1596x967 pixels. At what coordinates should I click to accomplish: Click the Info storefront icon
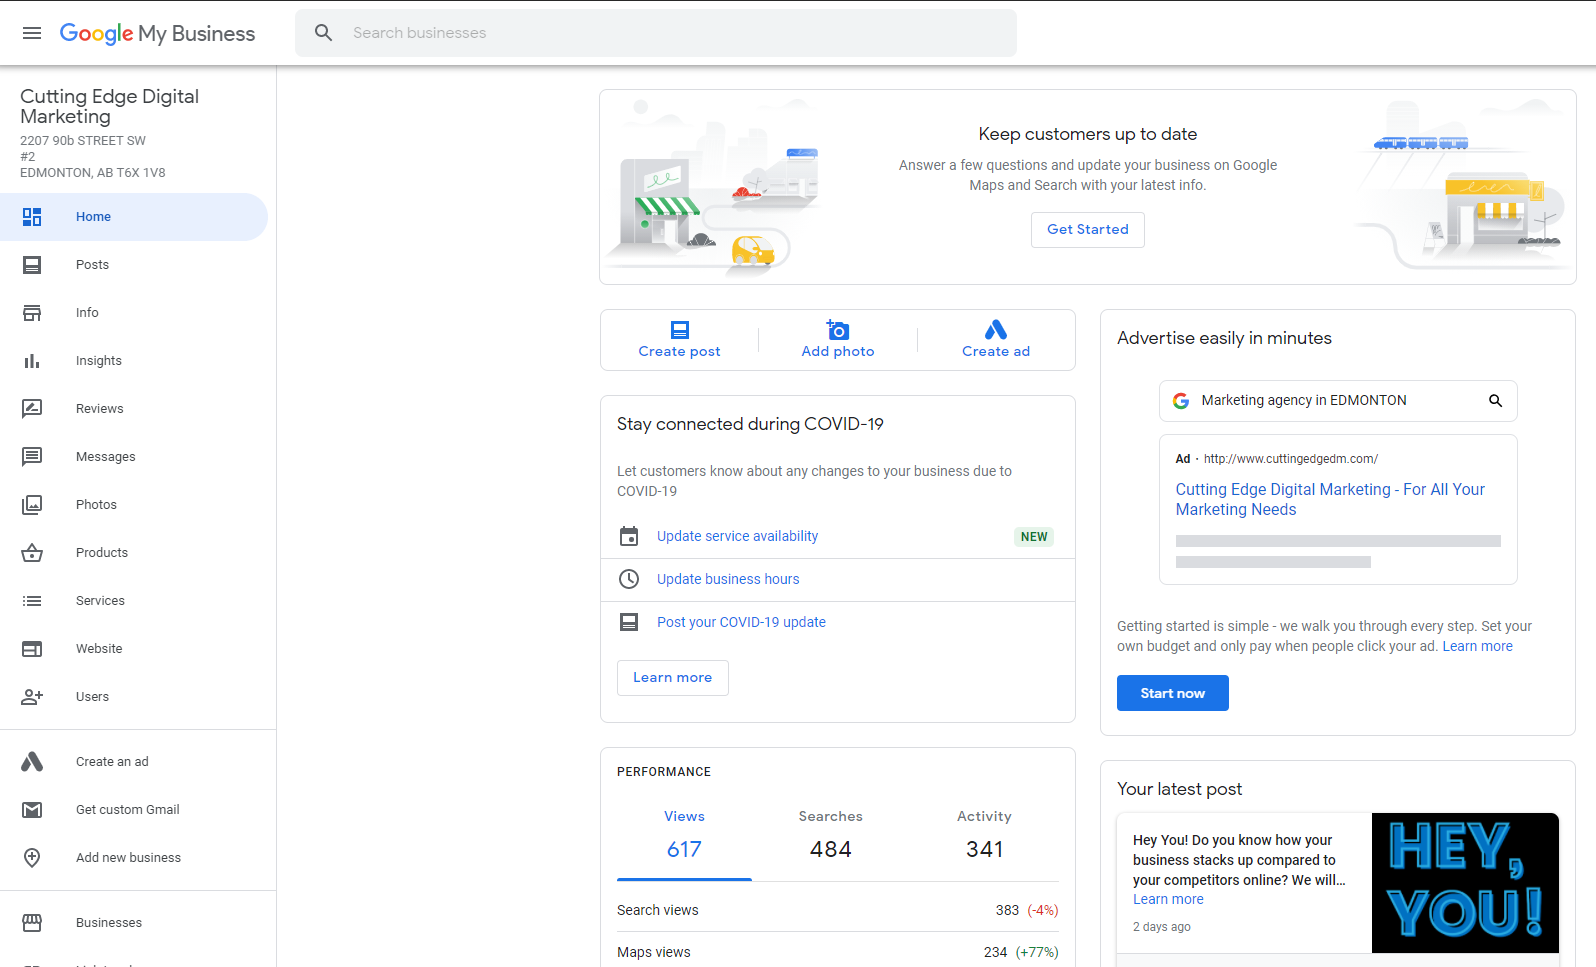coord(32,313)
